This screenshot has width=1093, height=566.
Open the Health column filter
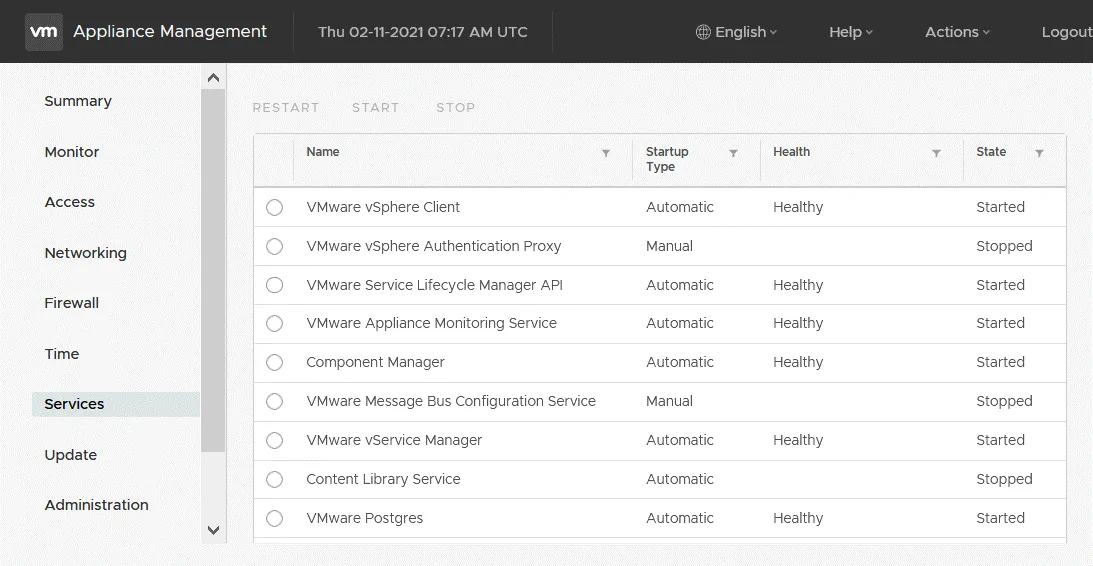(936, 153)
